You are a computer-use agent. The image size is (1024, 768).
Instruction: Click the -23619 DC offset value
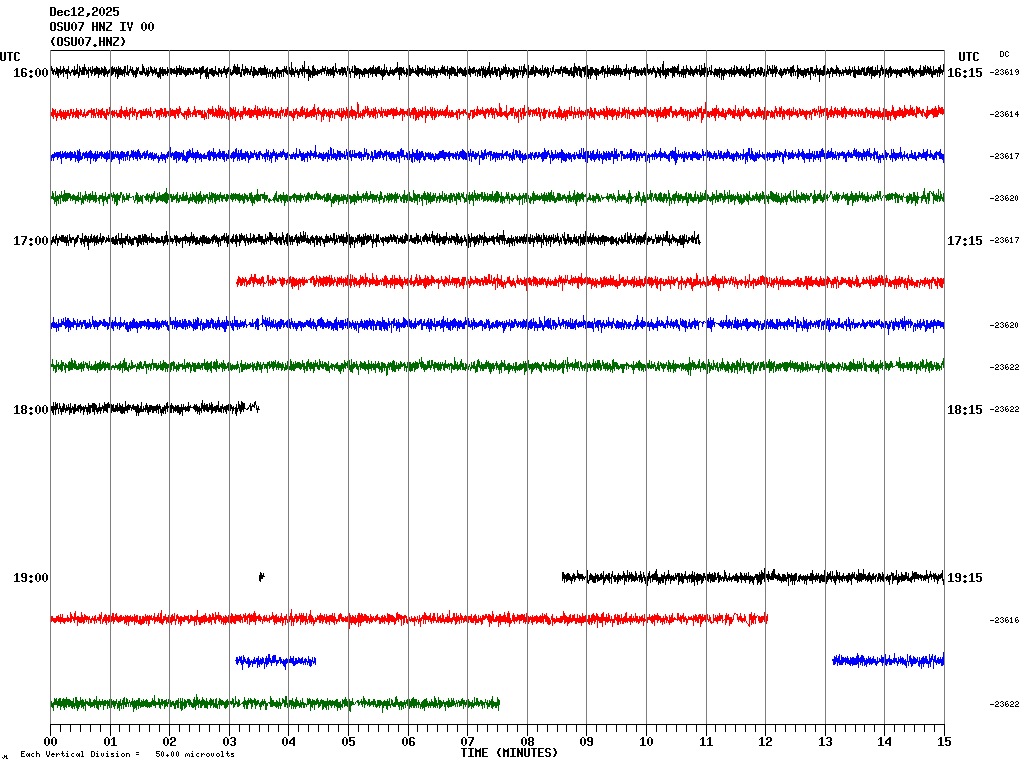pyautogui.click(x=1004, y=73)
